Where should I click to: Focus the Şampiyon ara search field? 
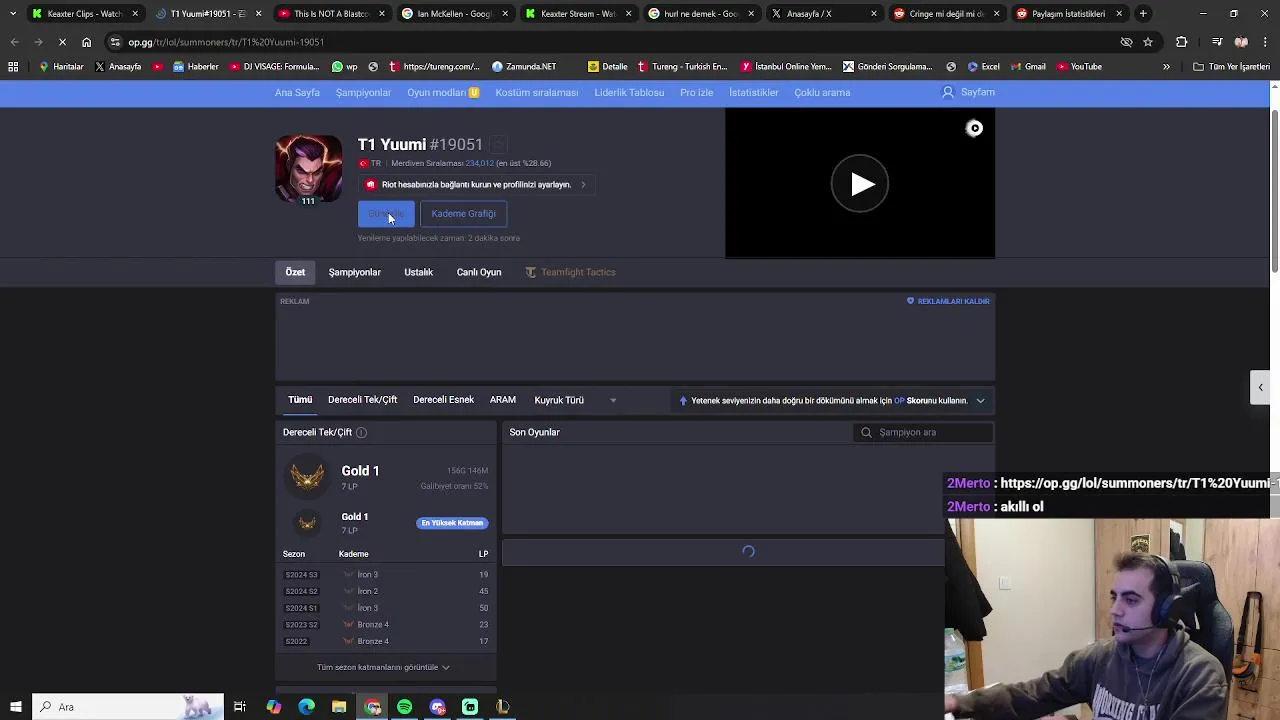[x=924, y=432]
